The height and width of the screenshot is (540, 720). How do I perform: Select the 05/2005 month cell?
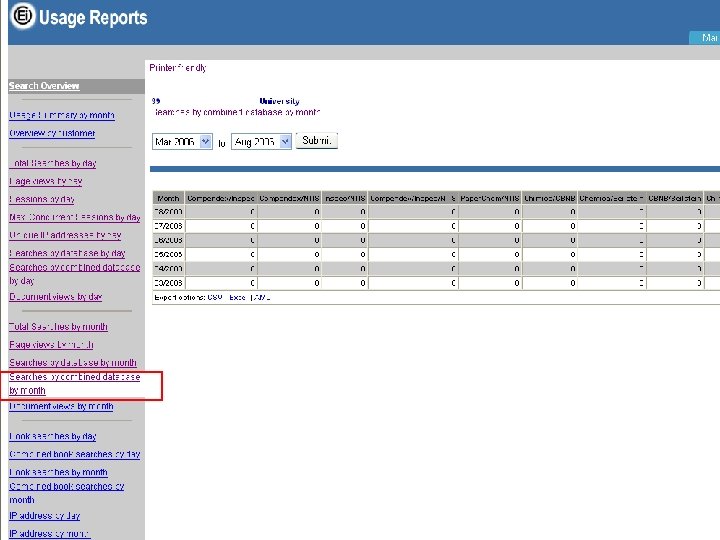(x=169, y=254)
